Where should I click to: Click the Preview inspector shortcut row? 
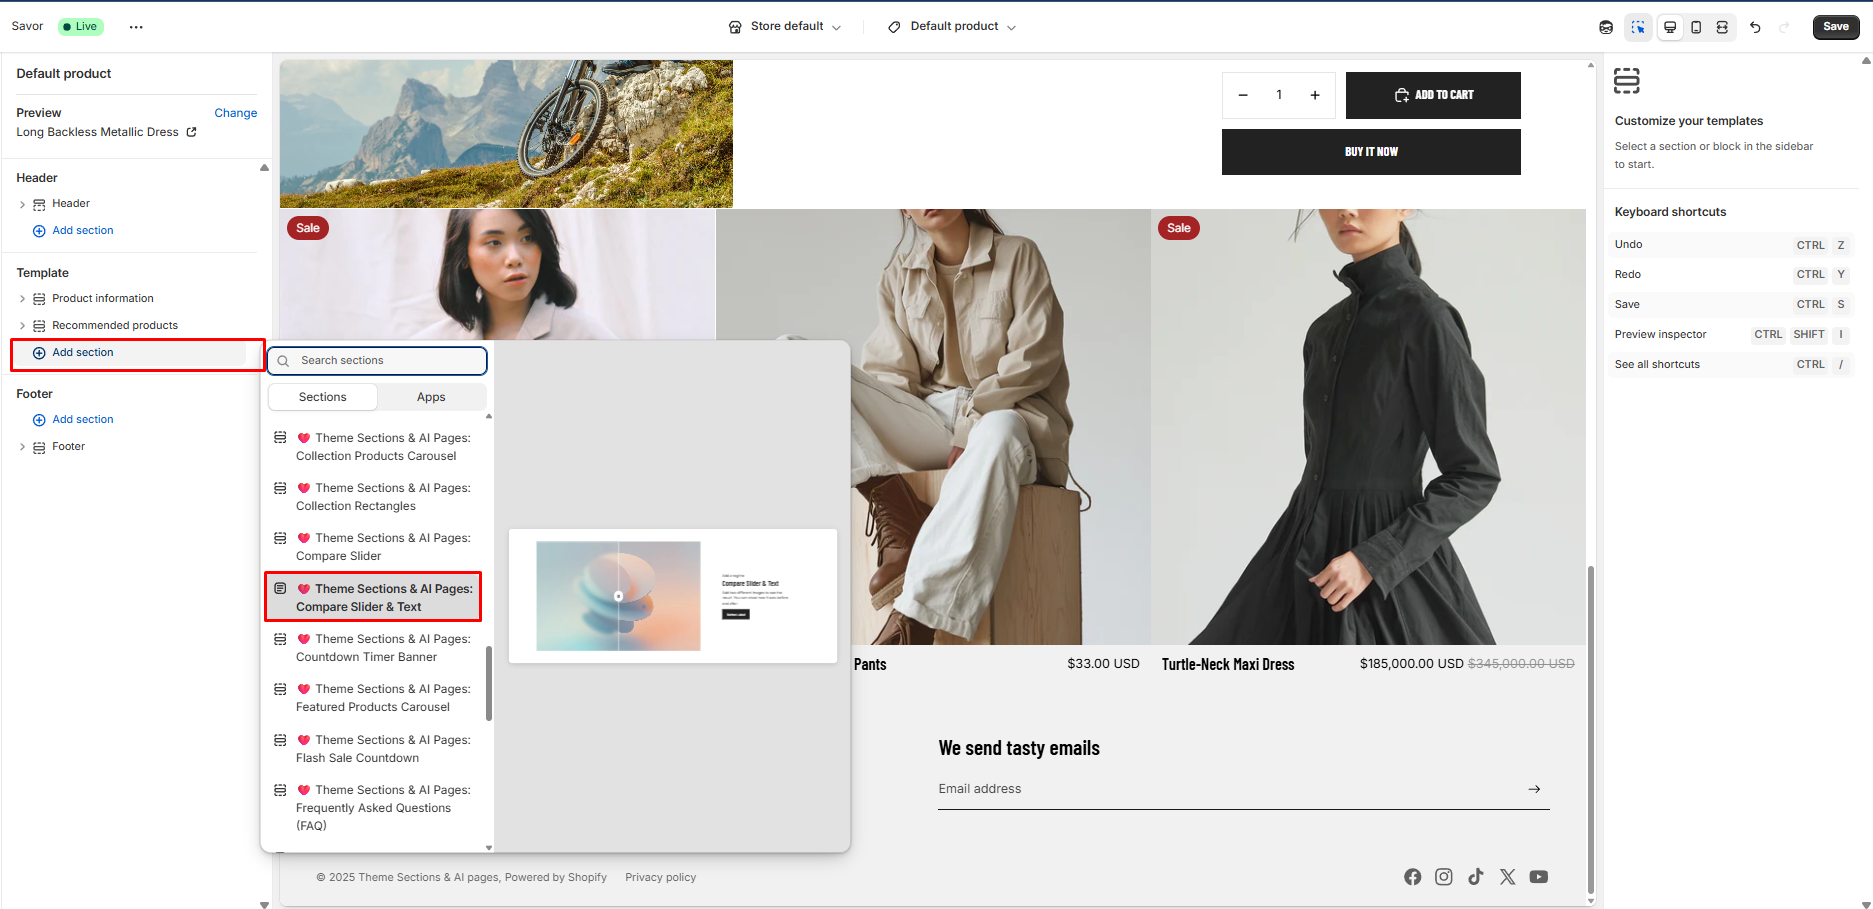pyautogui.click(x=1732, y=335)
